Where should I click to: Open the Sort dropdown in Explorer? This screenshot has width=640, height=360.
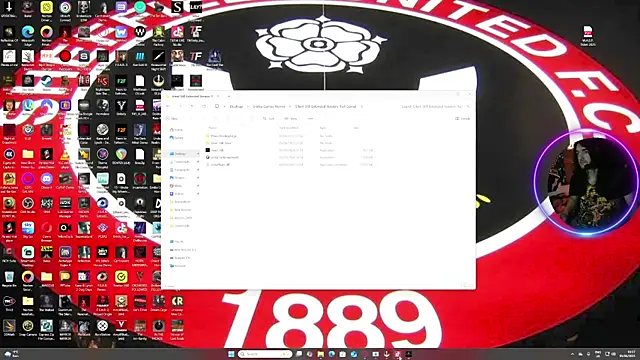coord(269,118)
